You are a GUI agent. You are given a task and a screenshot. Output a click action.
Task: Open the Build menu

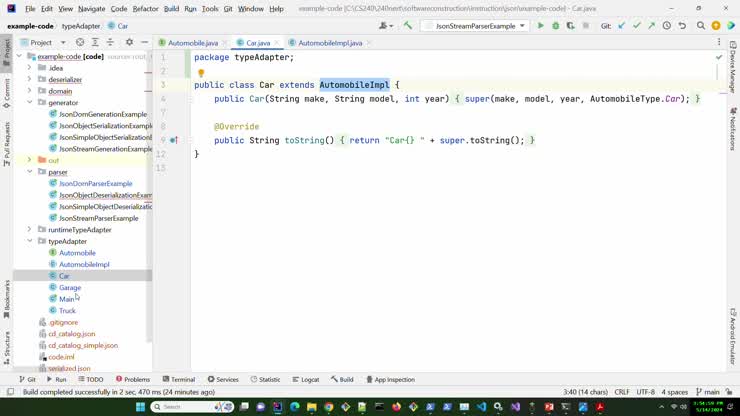click(x=171, y=8)
